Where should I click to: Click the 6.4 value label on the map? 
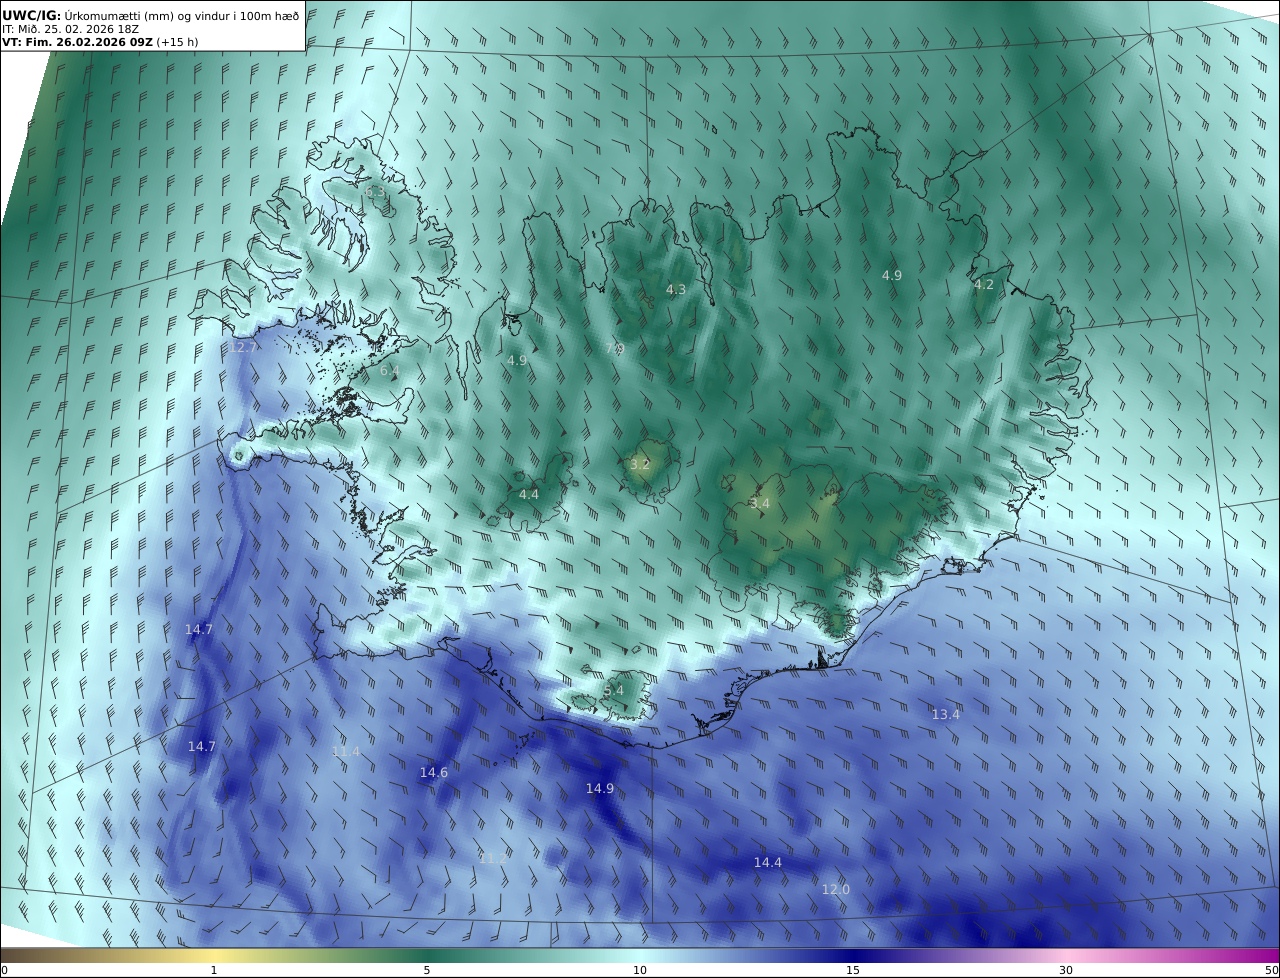(389, 371)
